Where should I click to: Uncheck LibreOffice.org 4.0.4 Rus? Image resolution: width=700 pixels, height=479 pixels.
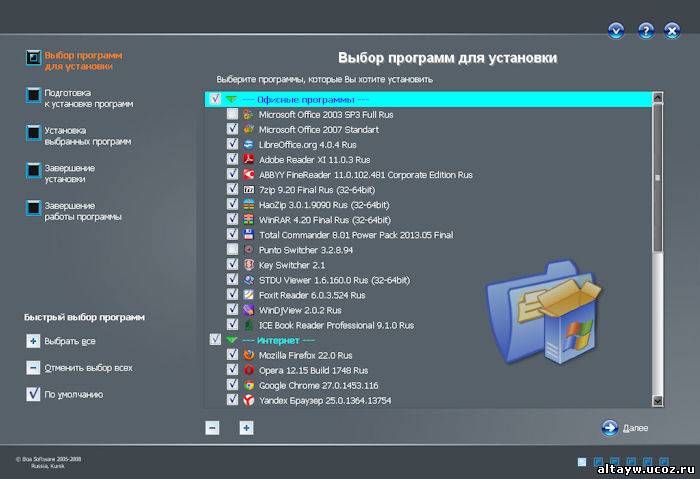pos(232,144)
